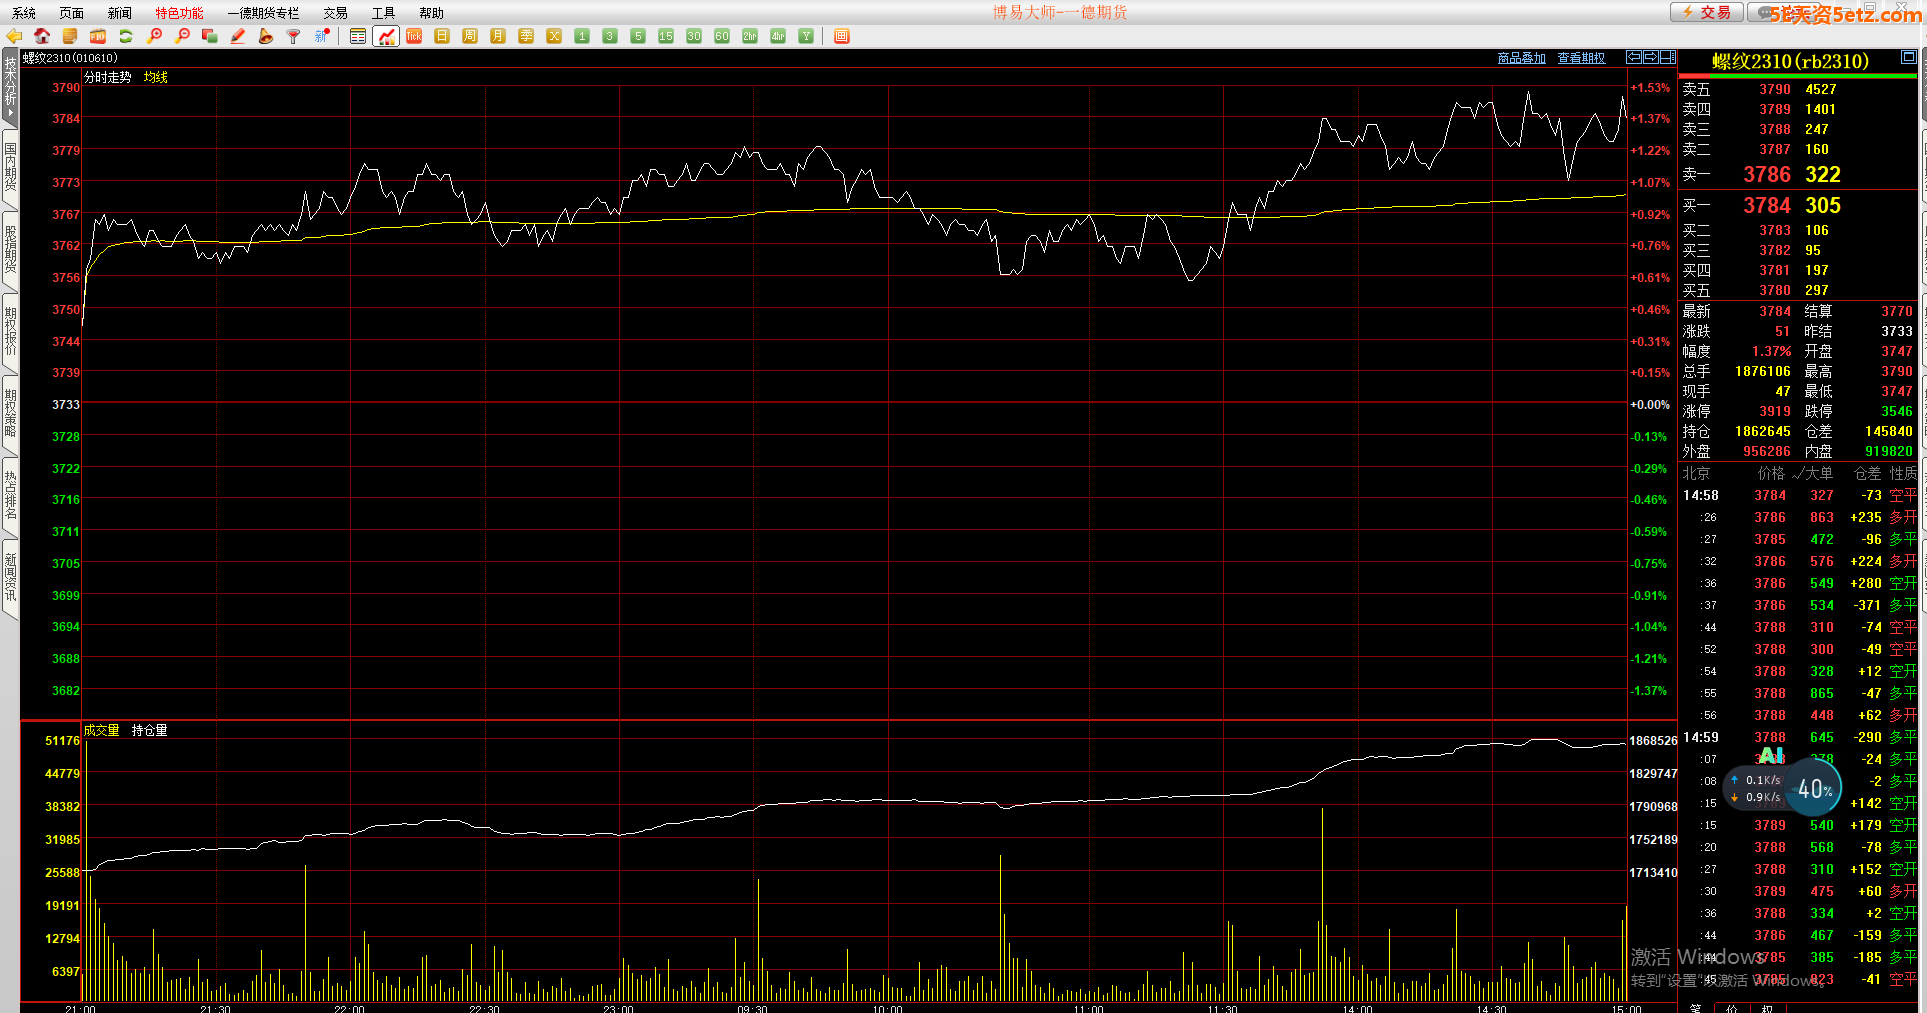
Task: Click the funnel filter icon
Action: pyautogui.click(x=293, y=36)
